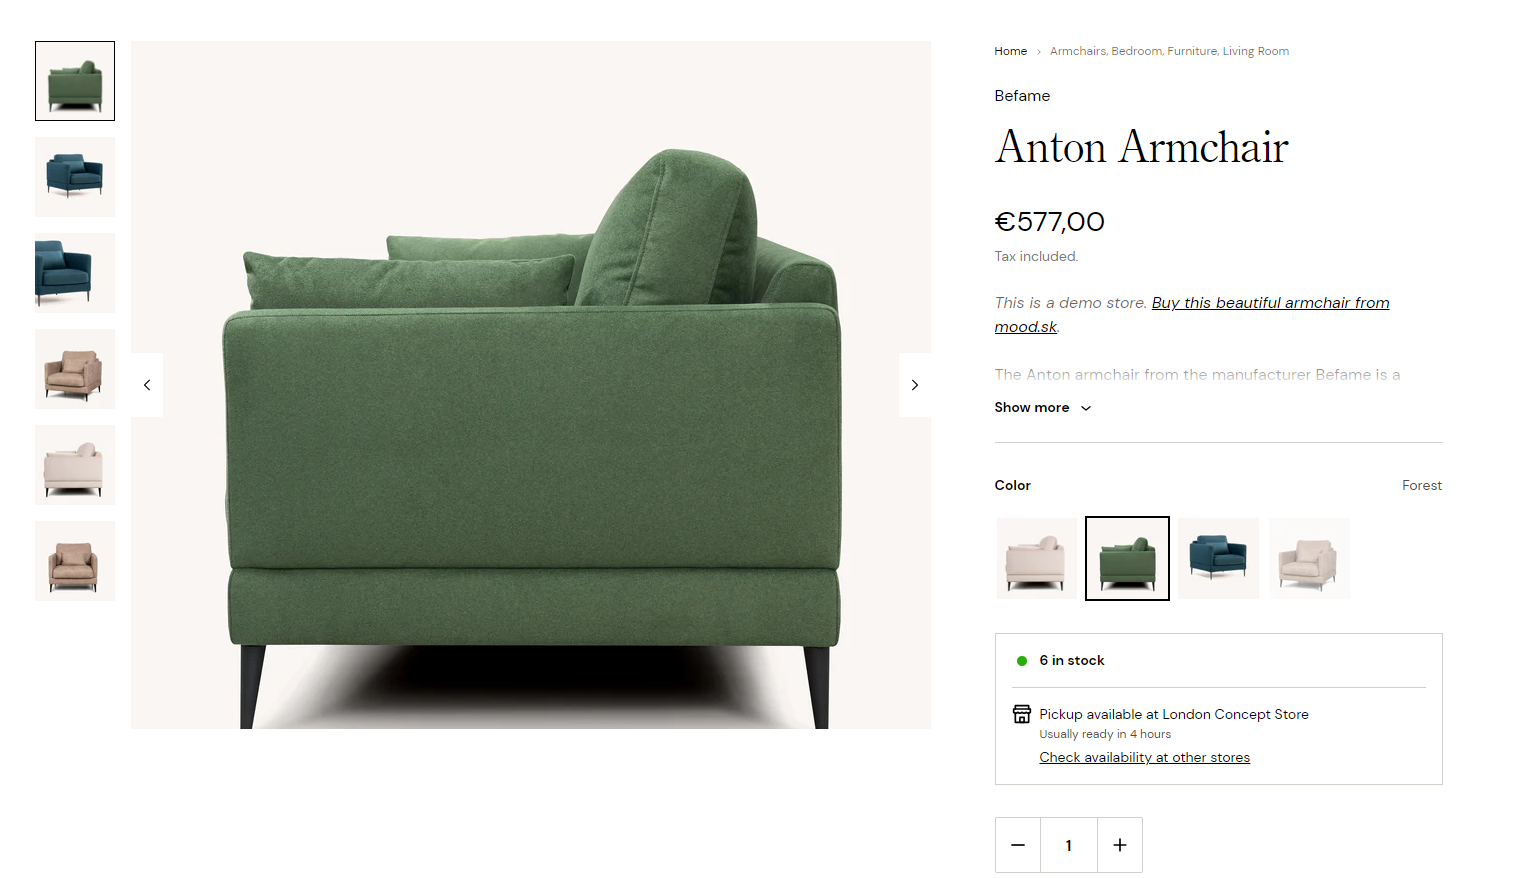This screenshot has height=878, width=1540.
Task: Open the Armchairs breadcrumb category
Action: pos(1078,51)
